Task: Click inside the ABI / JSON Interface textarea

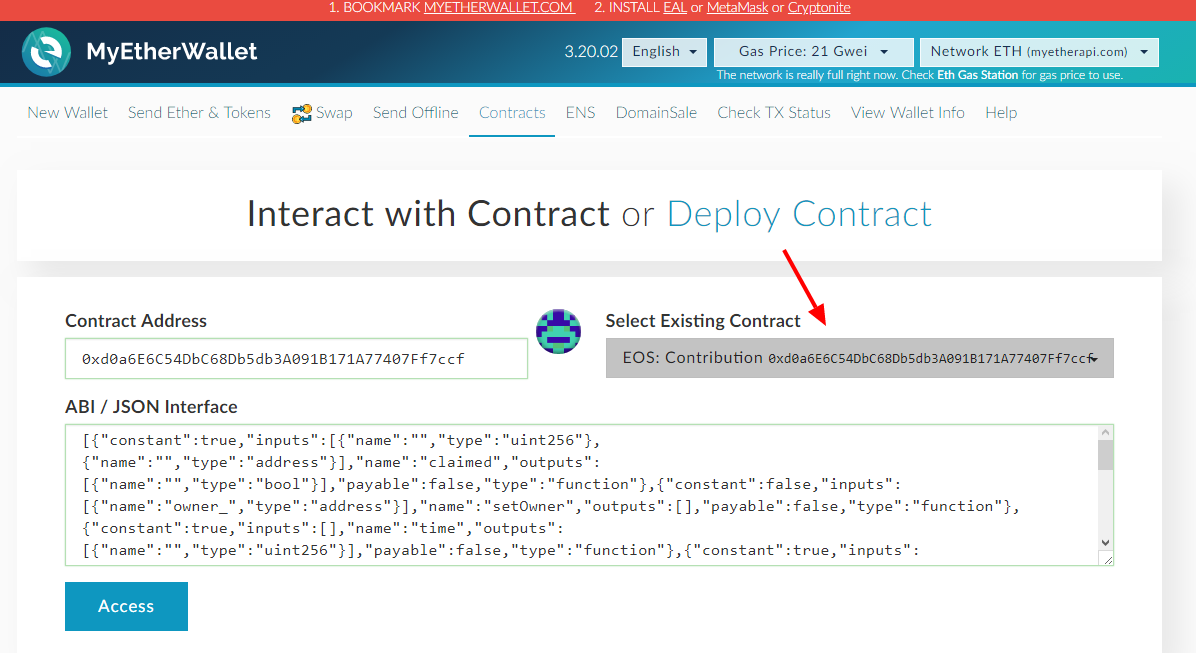Action: coord(581,495)
